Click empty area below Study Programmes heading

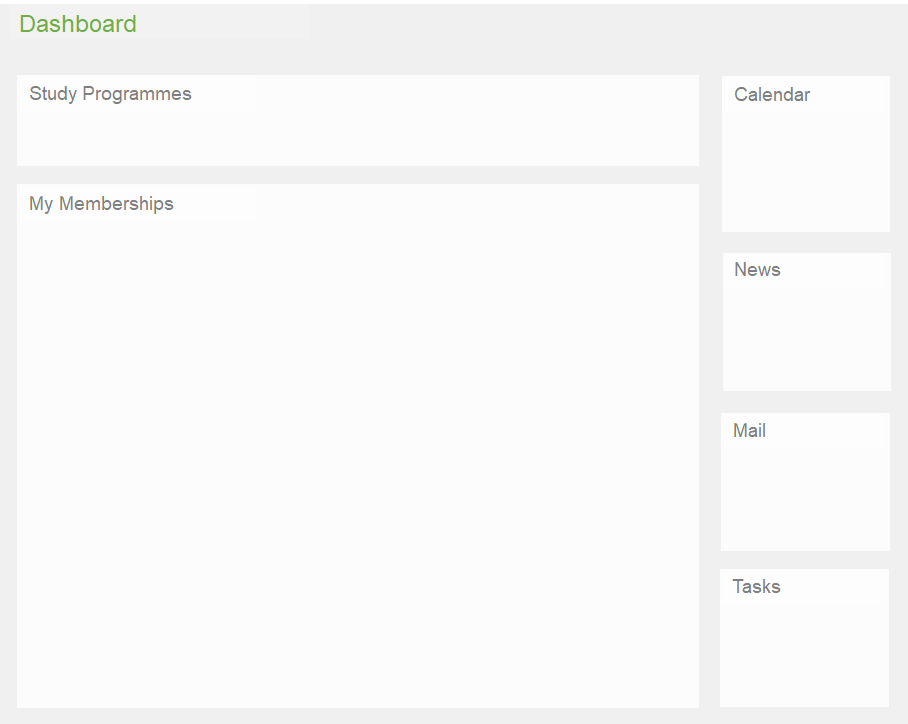357,138
